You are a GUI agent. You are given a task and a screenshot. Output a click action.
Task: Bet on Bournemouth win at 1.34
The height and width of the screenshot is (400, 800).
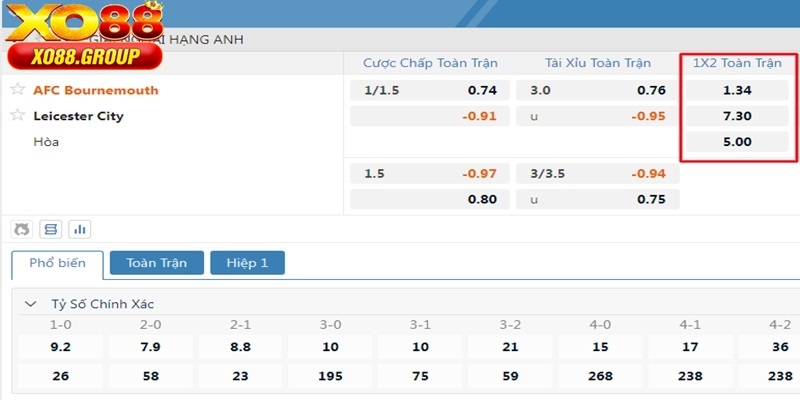pyautogui.click(x=737, y=90)
